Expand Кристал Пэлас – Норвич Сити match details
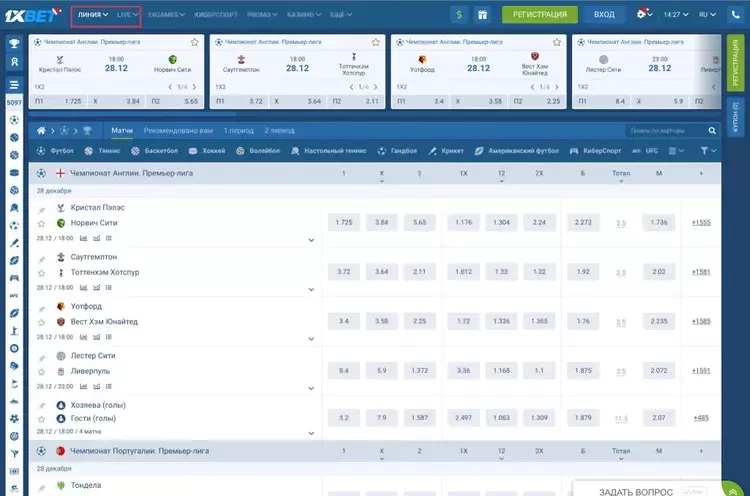 point(311,240)
